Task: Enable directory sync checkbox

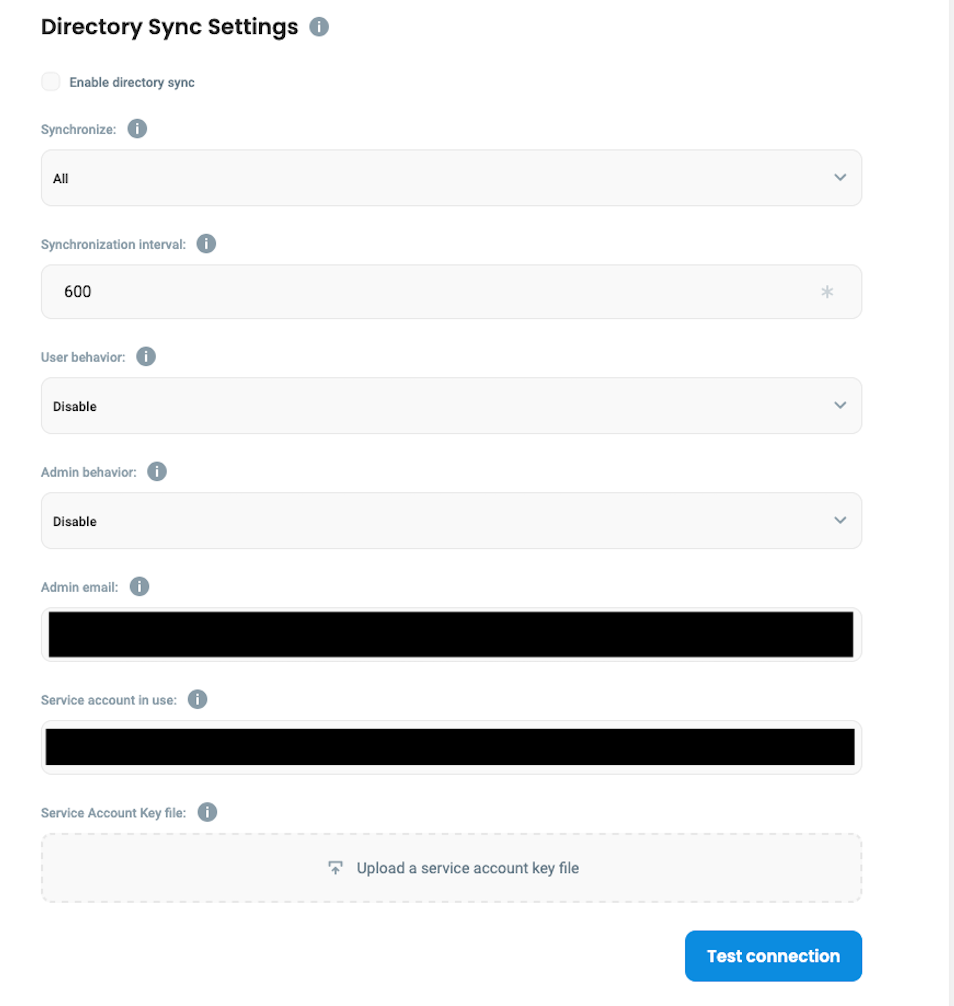Action: [51, 82]
